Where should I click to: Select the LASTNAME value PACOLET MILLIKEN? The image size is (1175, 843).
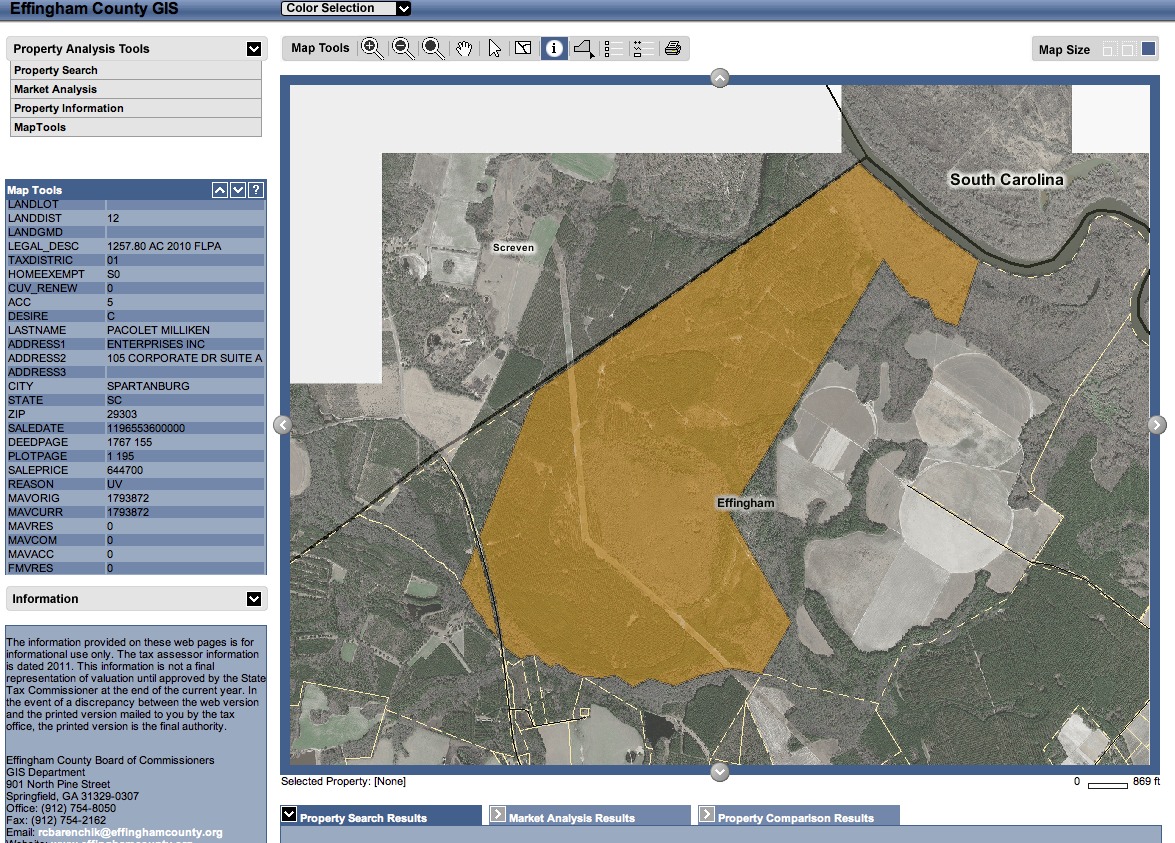tap(158, 330)
